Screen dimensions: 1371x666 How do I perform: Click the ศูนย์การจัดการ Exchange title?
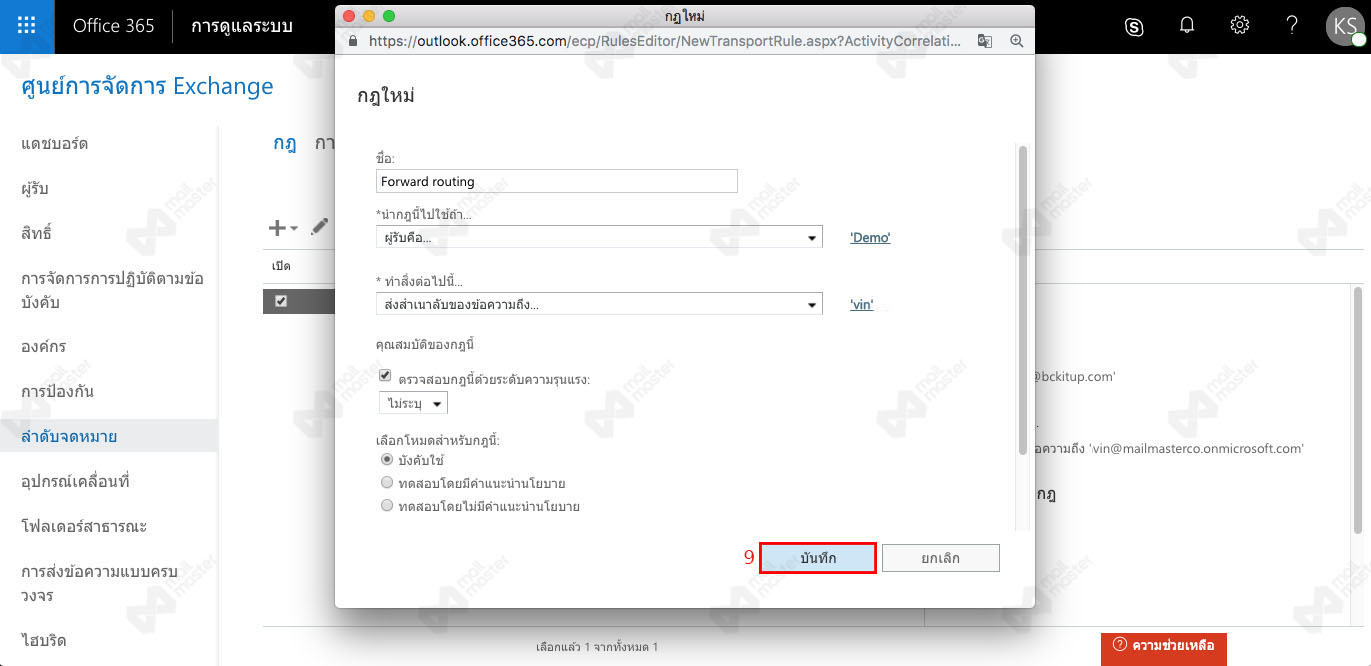tap(147, 87)
